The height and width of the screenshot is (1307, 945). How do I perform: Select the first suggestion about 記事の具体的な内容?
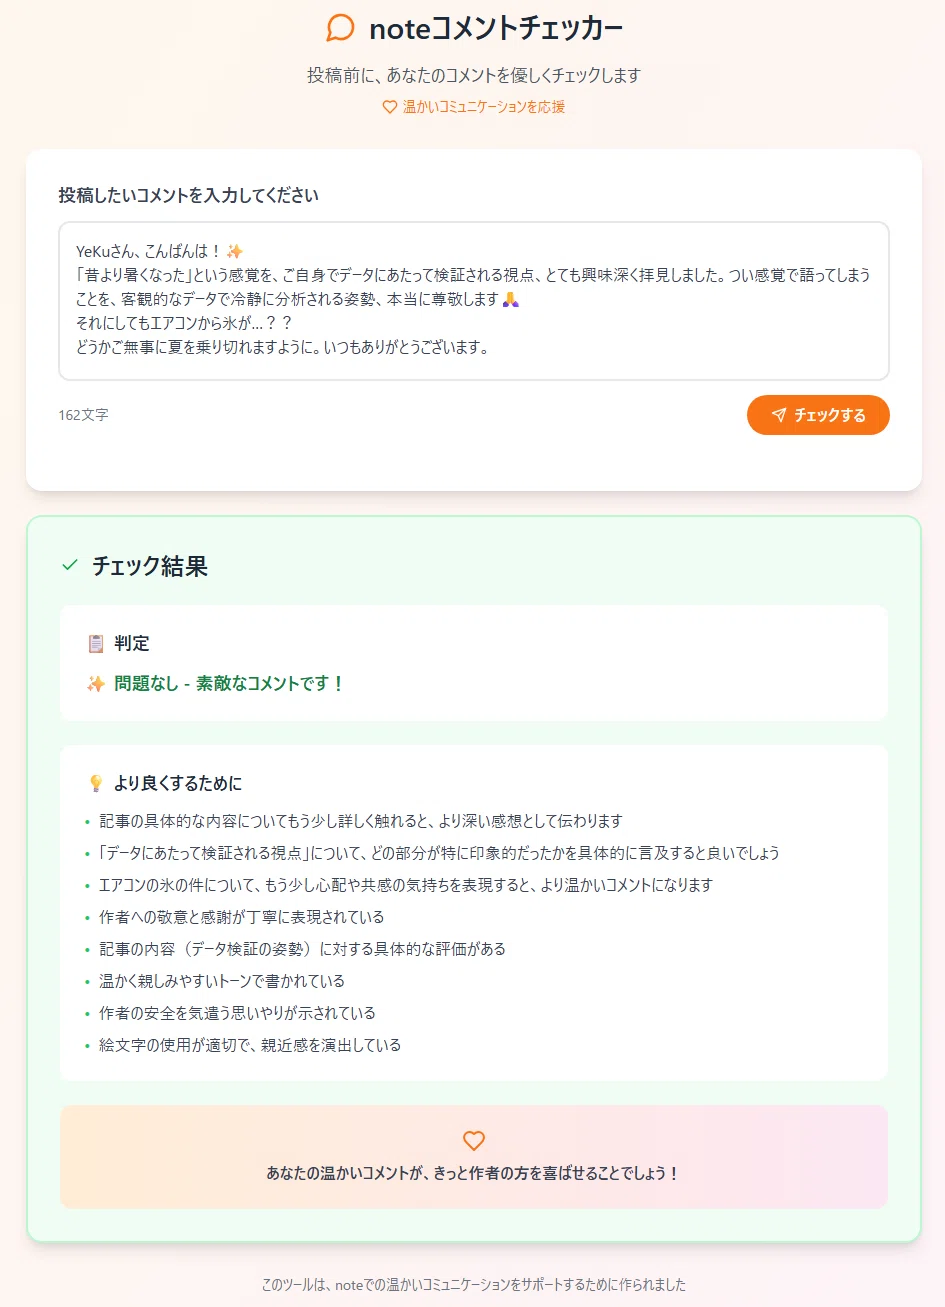pyautogui.click(x=360, y=821)
